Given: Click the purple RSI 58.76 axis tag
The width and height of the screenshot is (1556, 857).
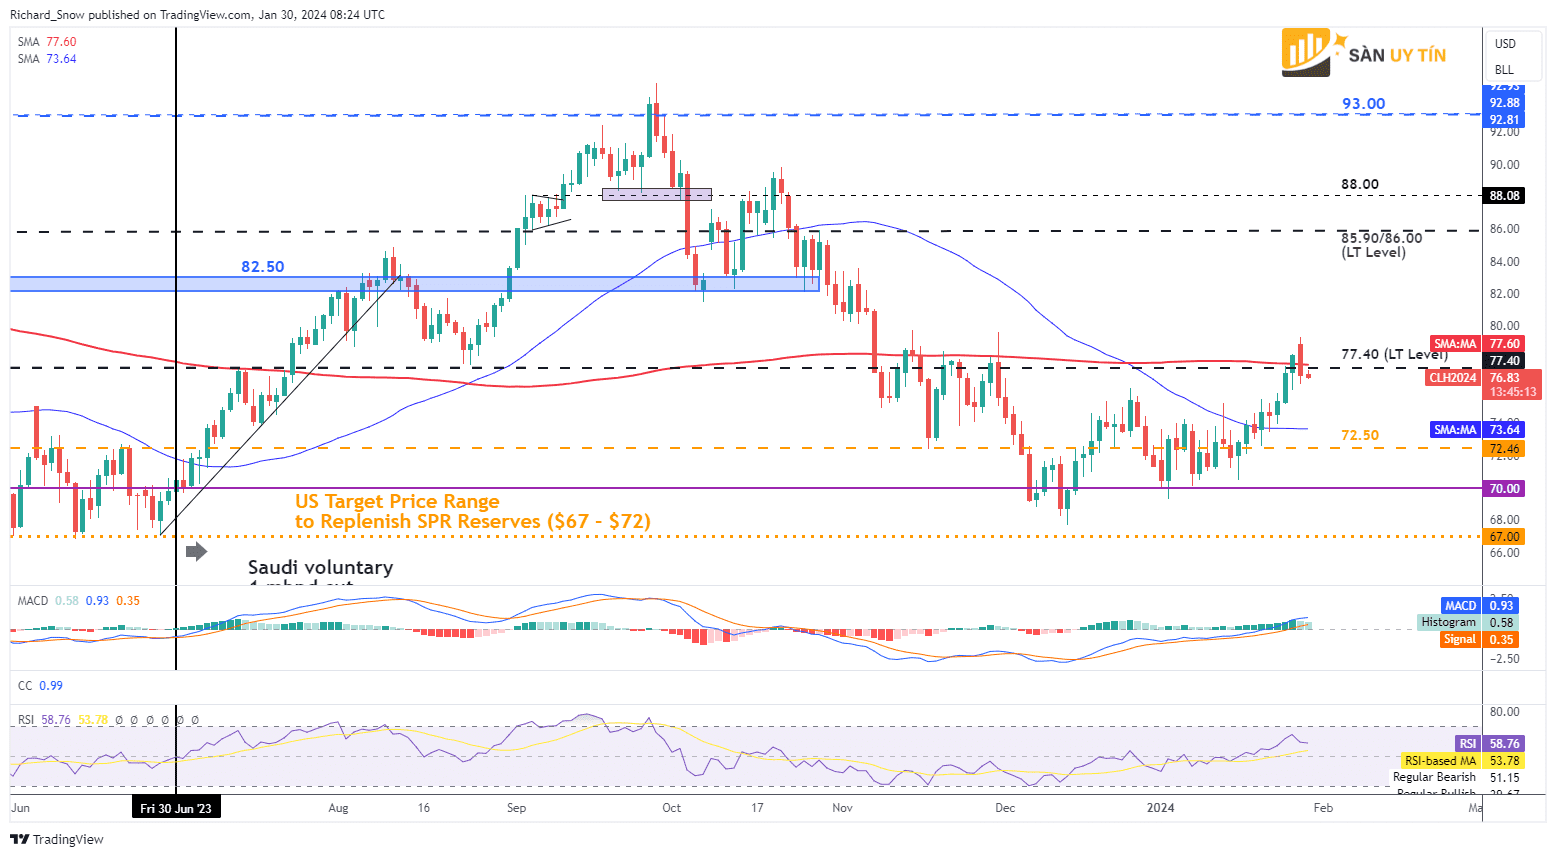Looking at the screenshot, I should pyautogui.click(x=1489, y=744).
